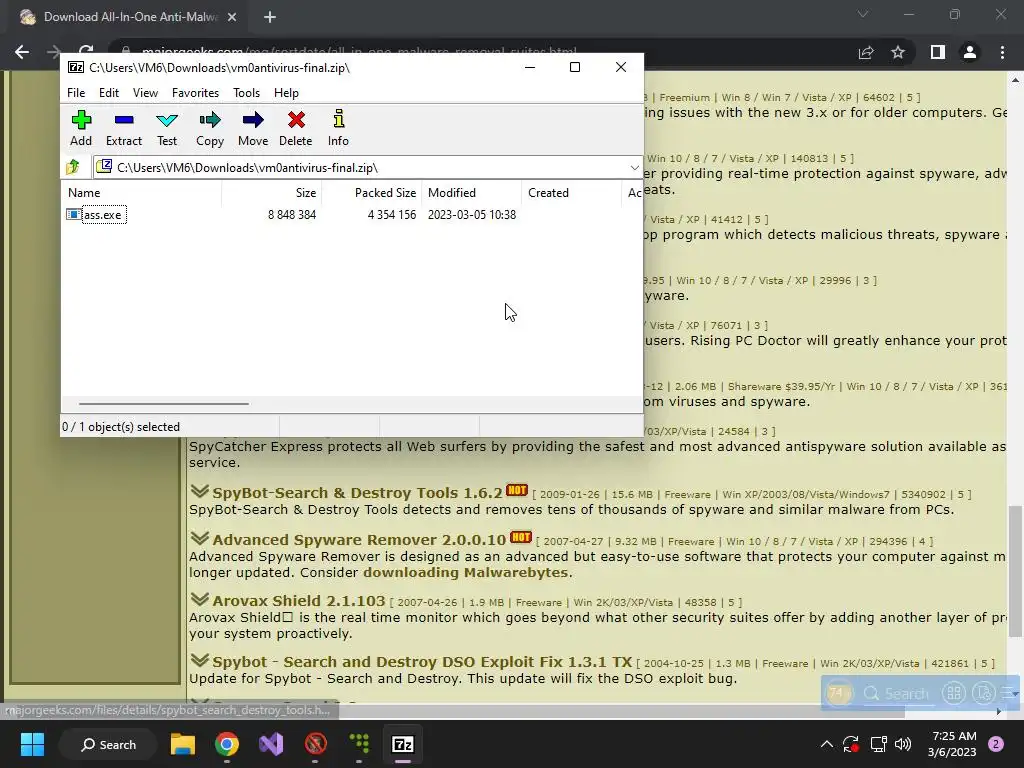Open the volume speaker icon

coord(903,744)
